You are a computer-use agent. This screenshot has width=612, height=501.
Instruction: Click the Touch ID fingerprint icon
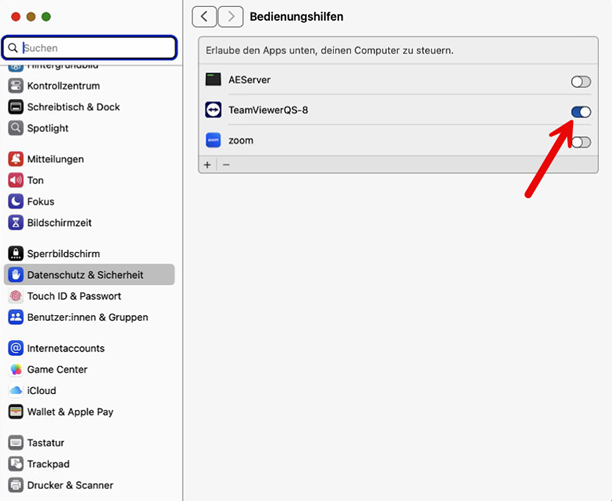(x=16, y=296)
